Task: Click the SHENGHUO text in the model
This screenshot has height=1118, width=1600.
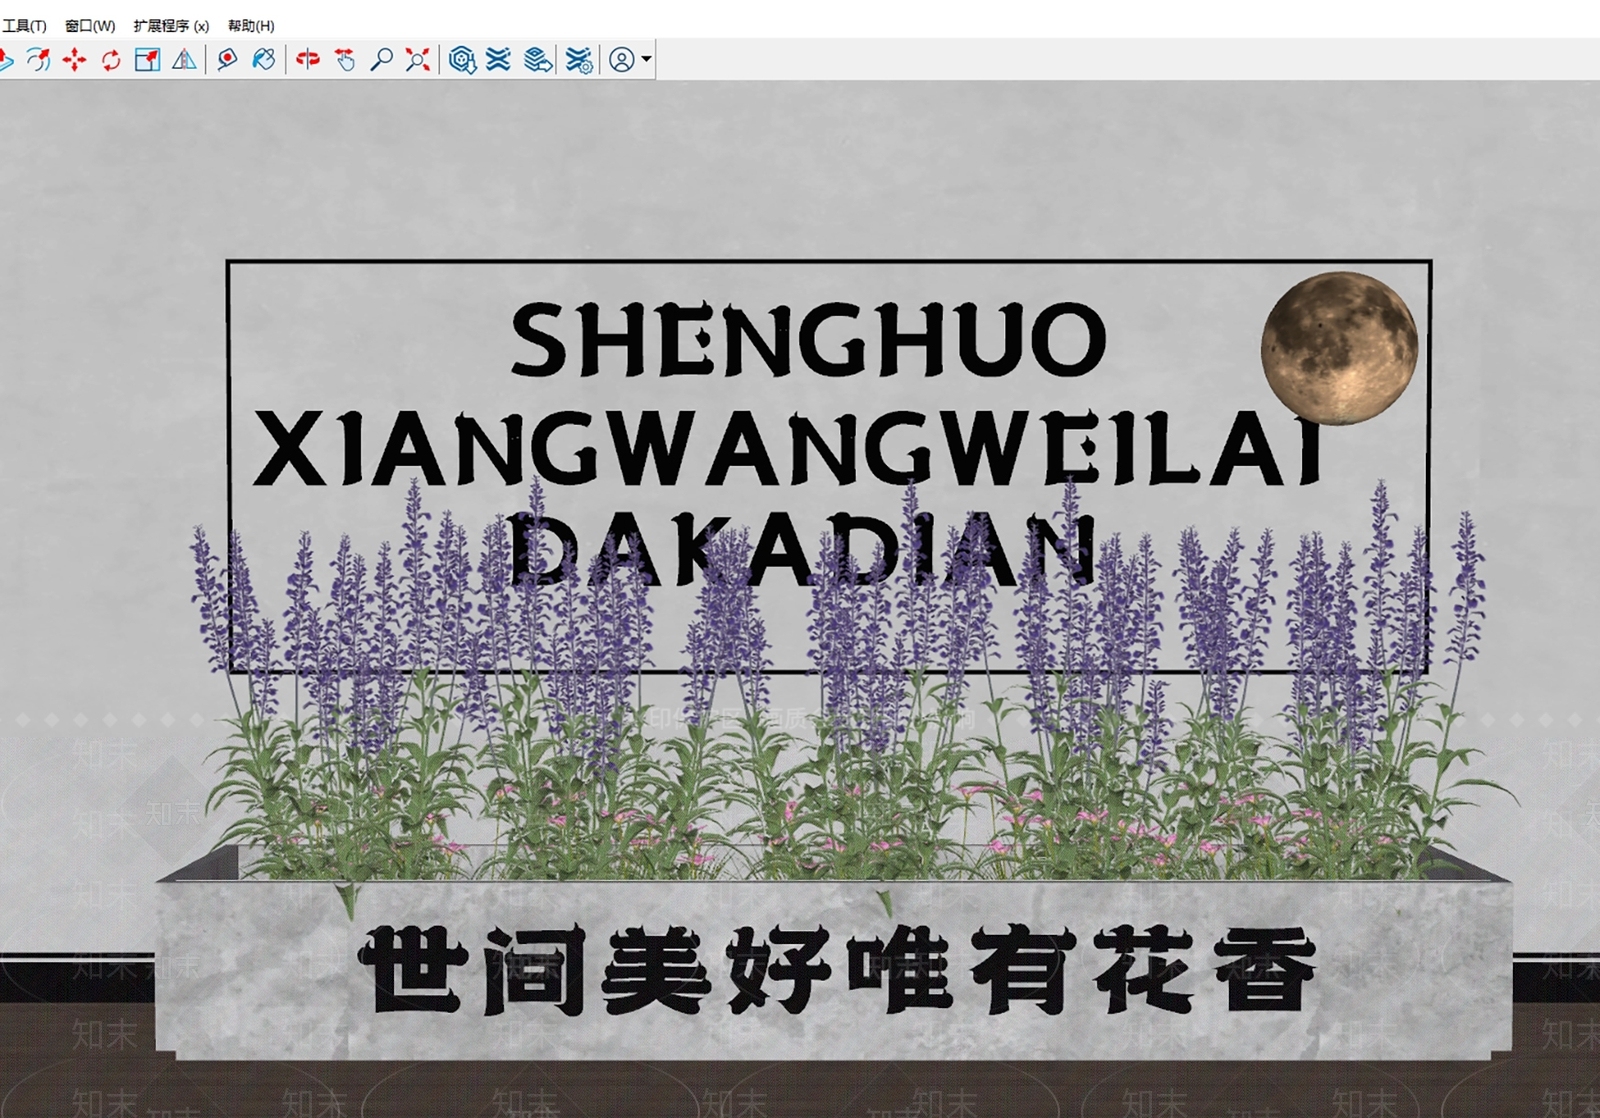Action: pyautogui.click(x=808, y=340)
